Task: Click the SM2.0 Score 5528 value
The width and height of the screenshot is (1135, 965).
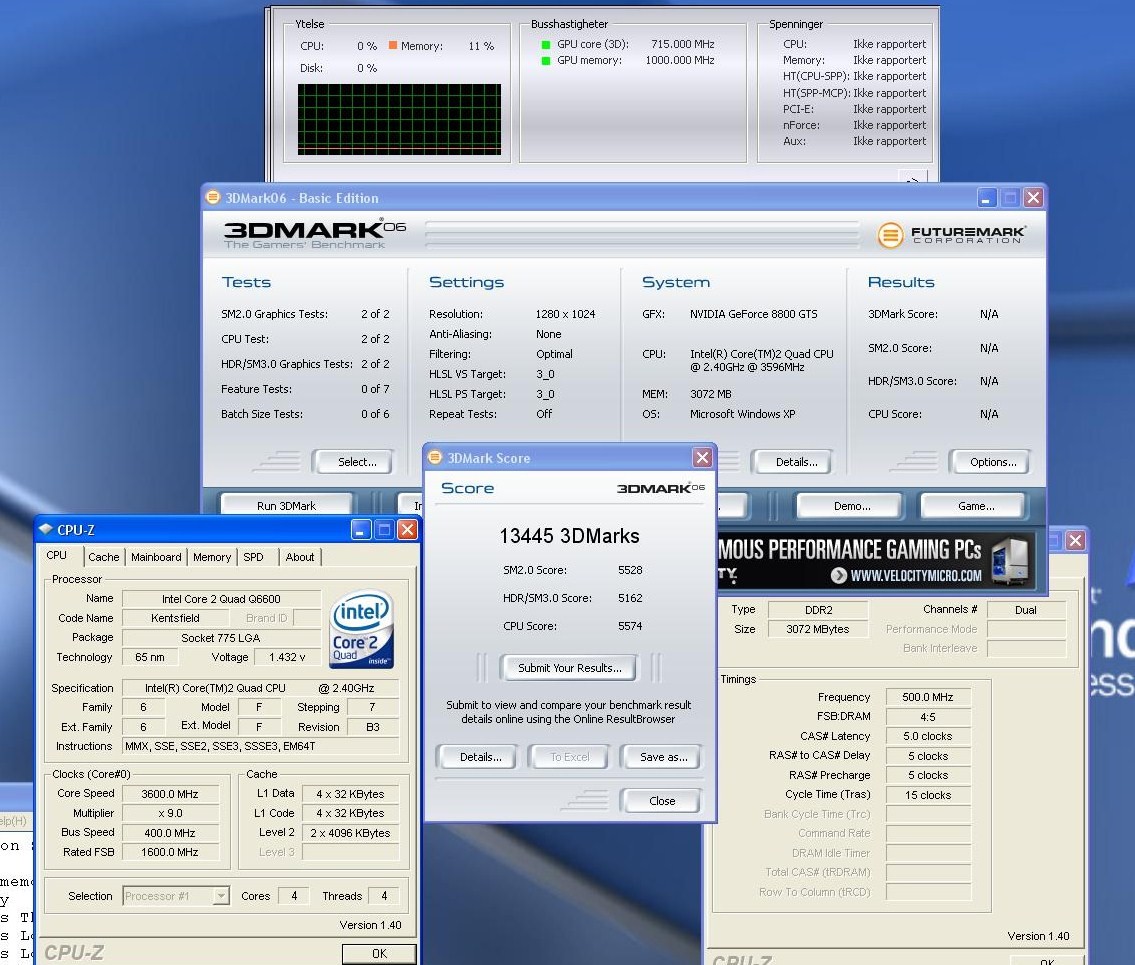Action: 630,570
